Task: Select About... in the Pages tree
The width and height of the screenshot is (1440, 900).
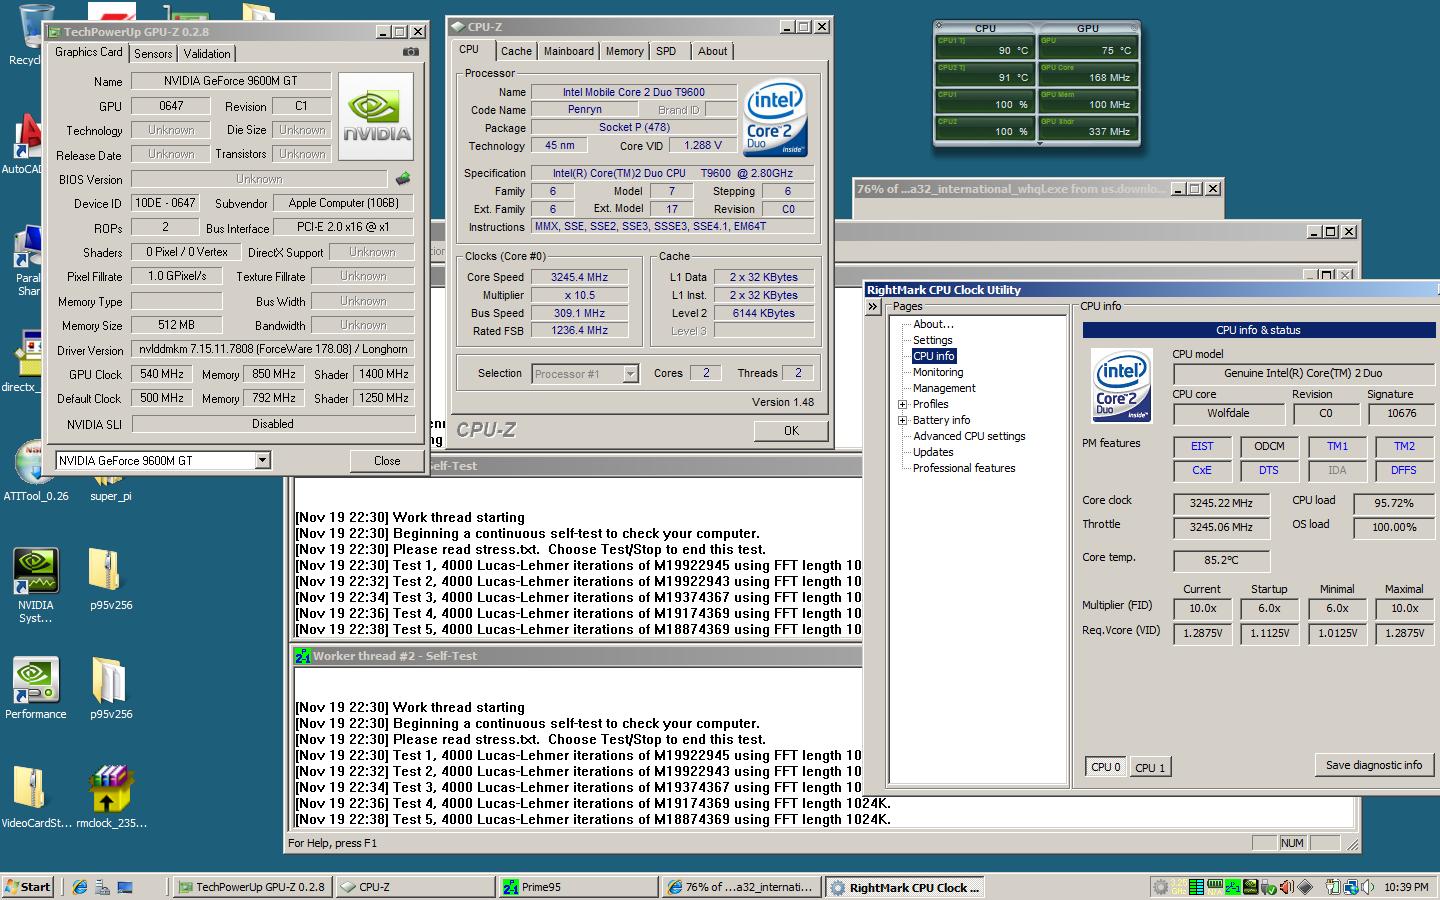Action: (933, 324)
